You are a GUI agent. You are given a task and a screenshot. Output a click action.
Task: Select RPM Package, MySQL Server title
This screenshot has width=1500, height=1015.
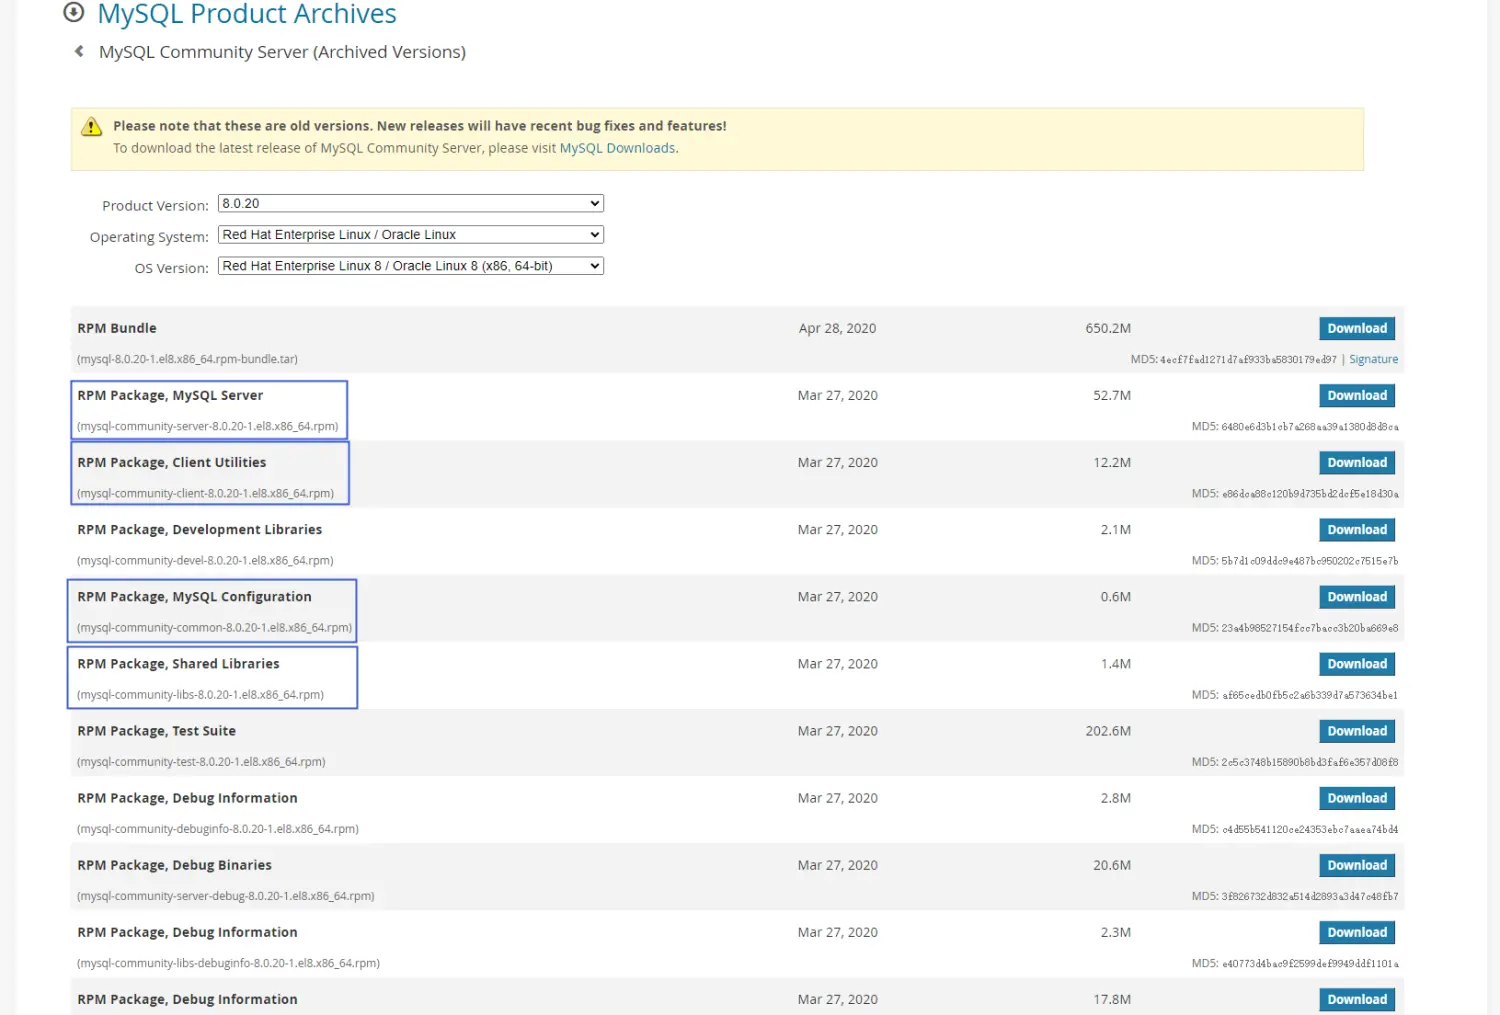click(x=170, y=395)
